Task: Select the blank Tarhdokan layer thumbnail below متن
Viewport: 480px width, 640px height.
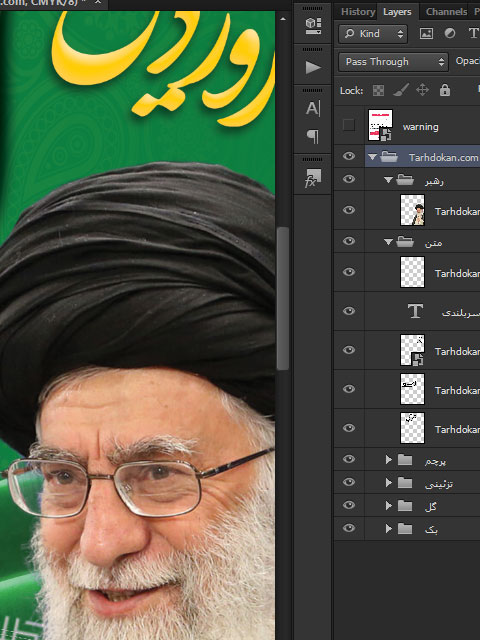Action: click(x=412, y=272)
